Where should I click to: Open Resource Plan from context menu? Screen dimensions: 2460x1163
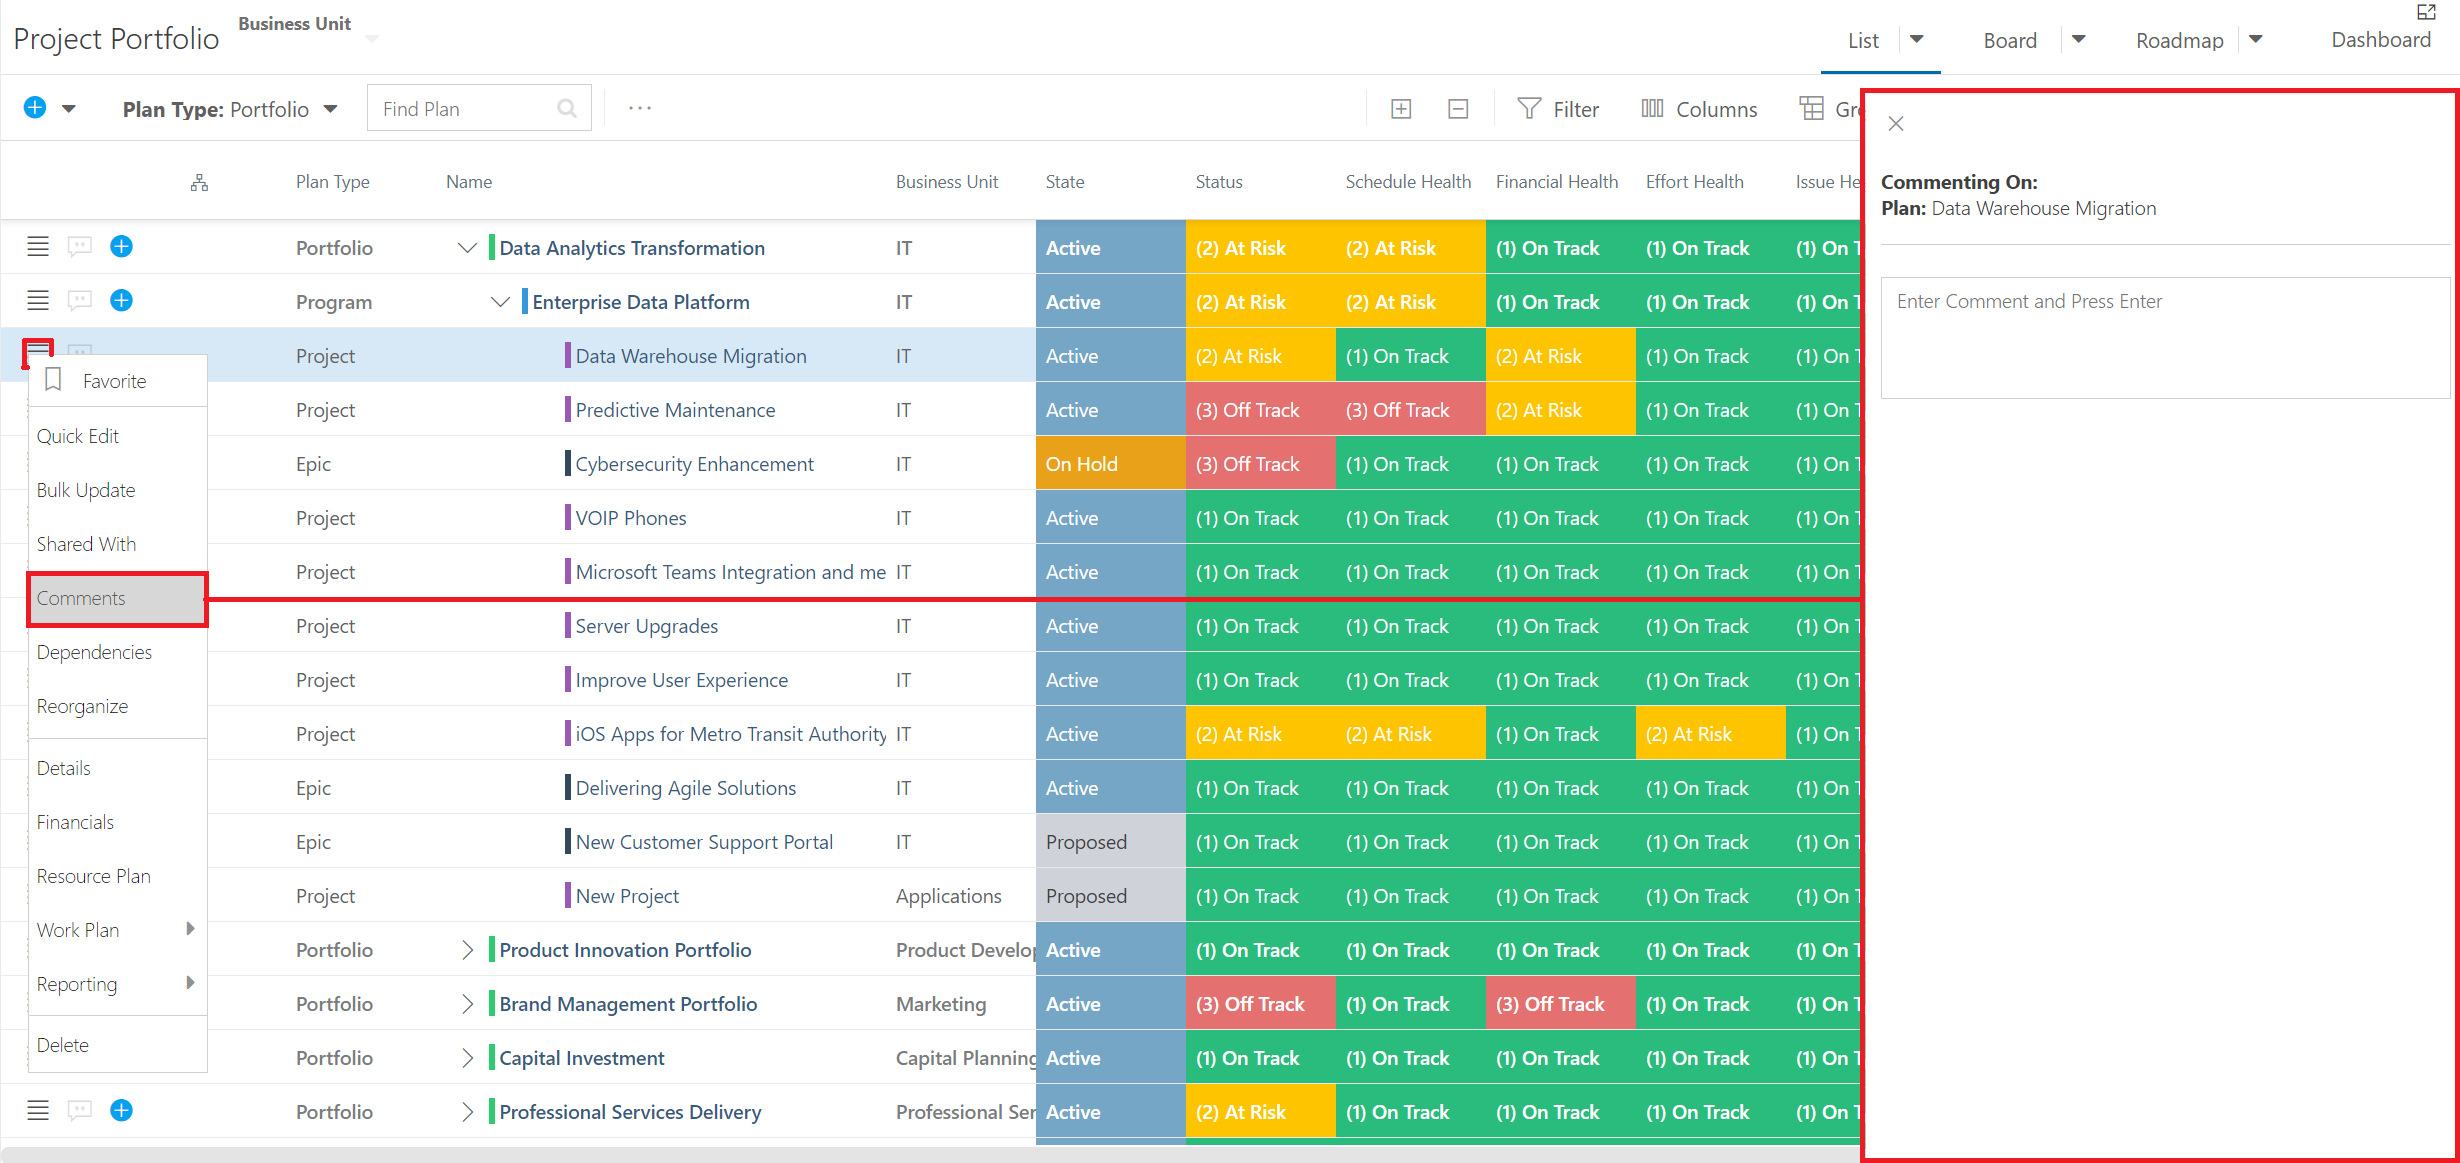(x=118, y=876)
